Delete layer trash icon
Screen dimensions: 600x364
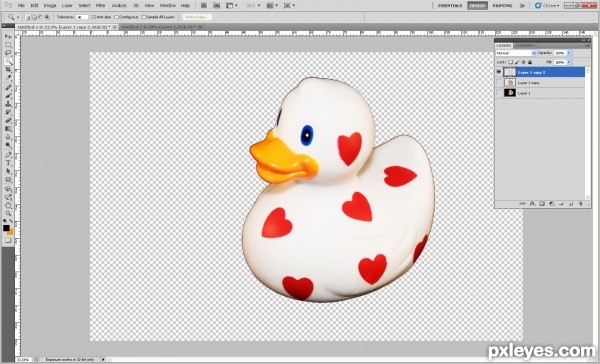[x=580, y=204]
